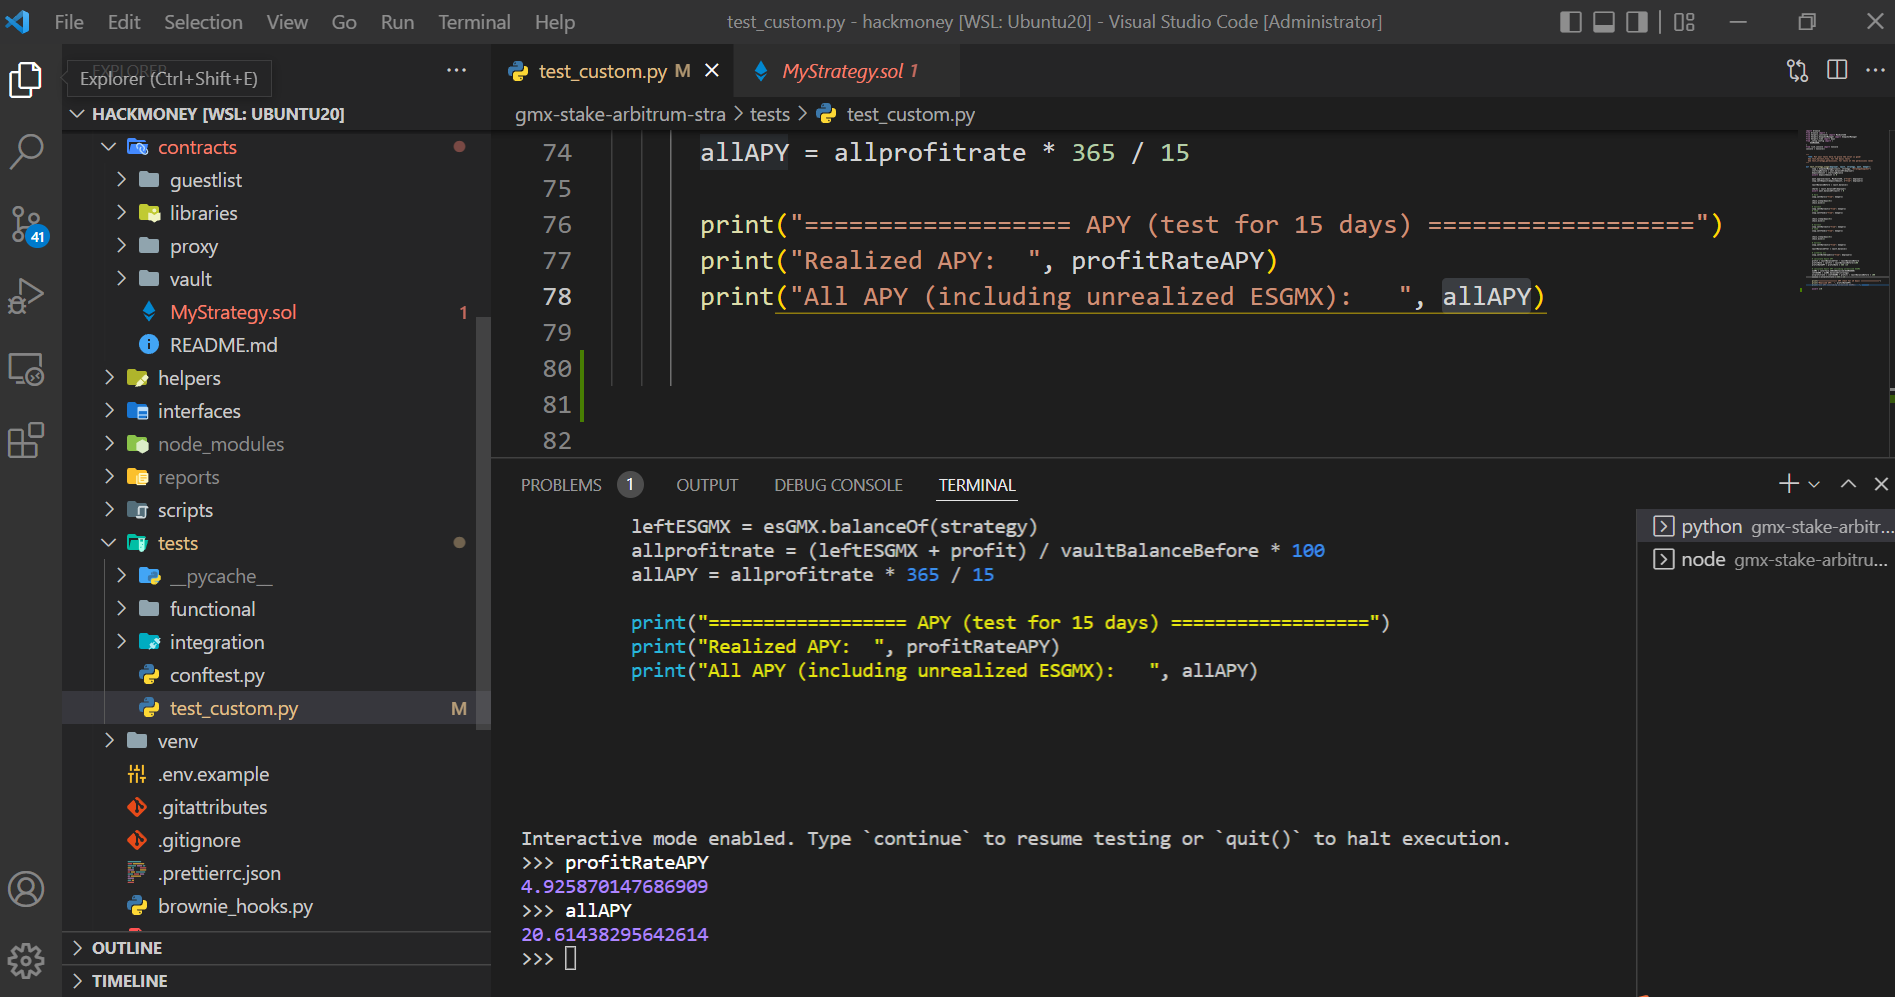
Task: Open the File menu
Action: coord(69,22)
